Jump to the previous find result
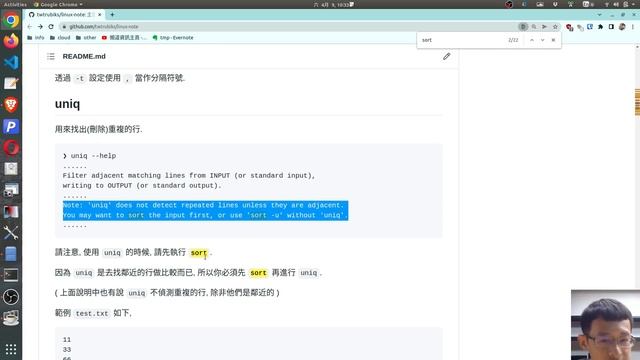This screenshot has width=640, height=360. (532, 40)
